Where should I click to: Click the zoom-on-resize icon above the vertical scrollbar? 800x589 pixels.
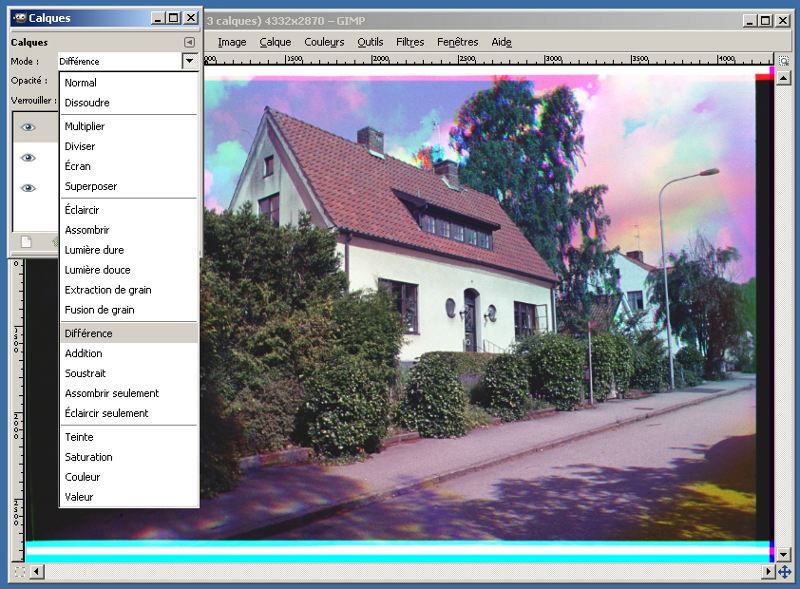coord(783,60)
